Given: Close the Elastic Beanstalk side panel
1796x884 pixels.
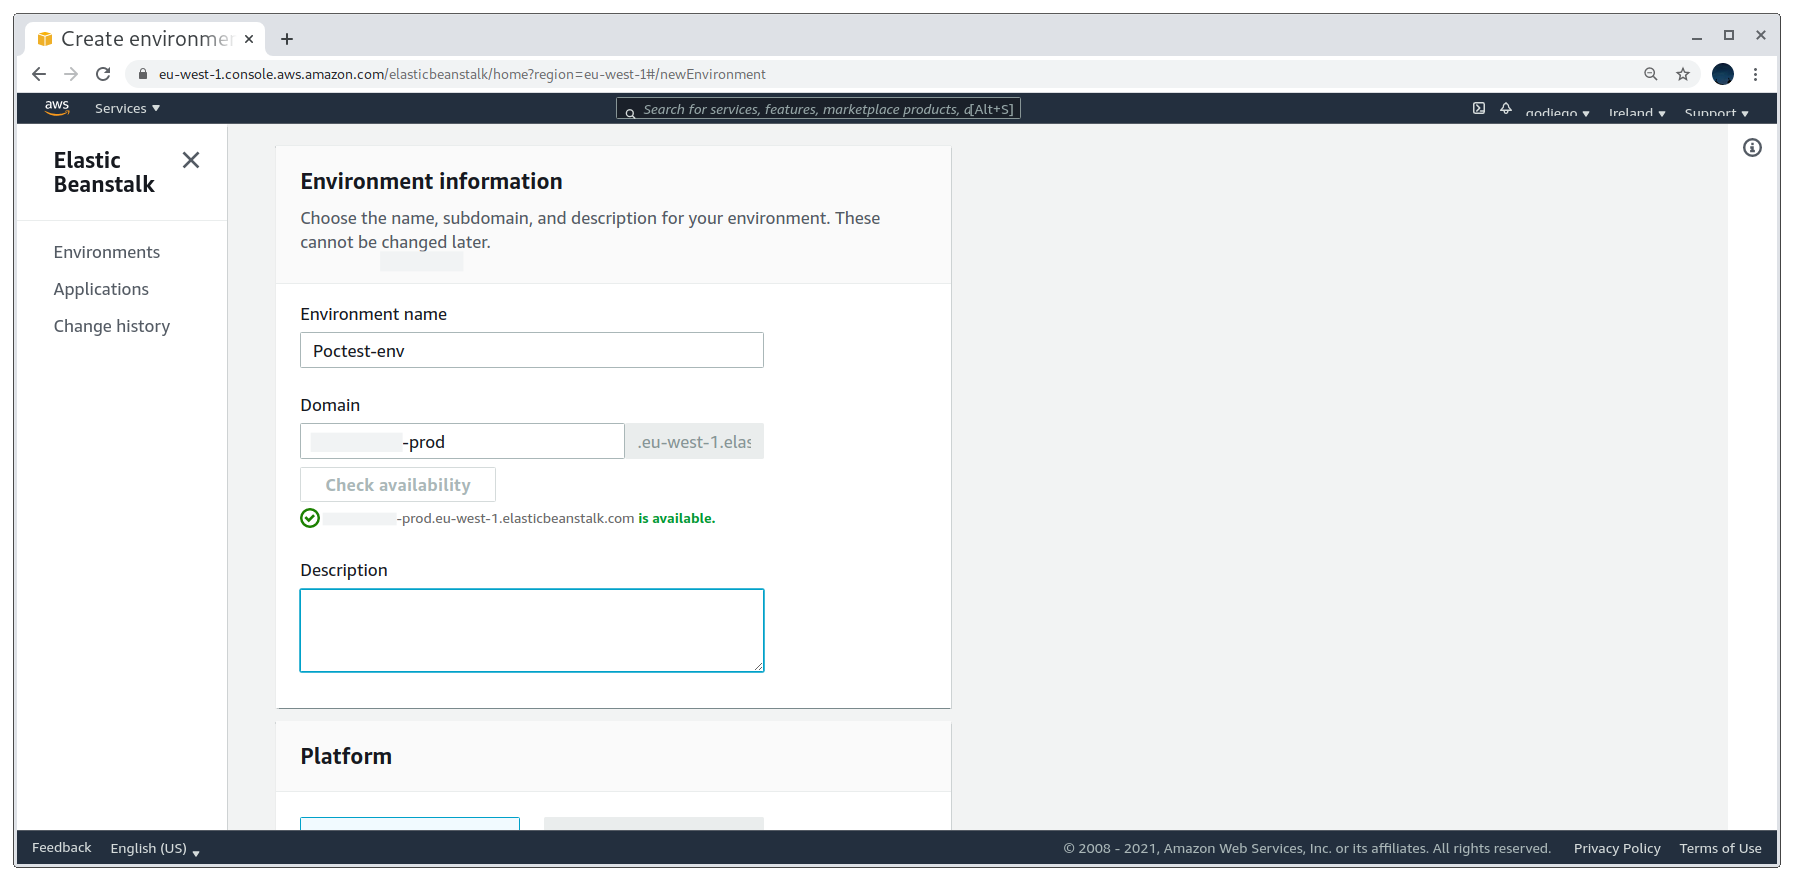Looking at the screenshot, I should [x=191, y=160].
